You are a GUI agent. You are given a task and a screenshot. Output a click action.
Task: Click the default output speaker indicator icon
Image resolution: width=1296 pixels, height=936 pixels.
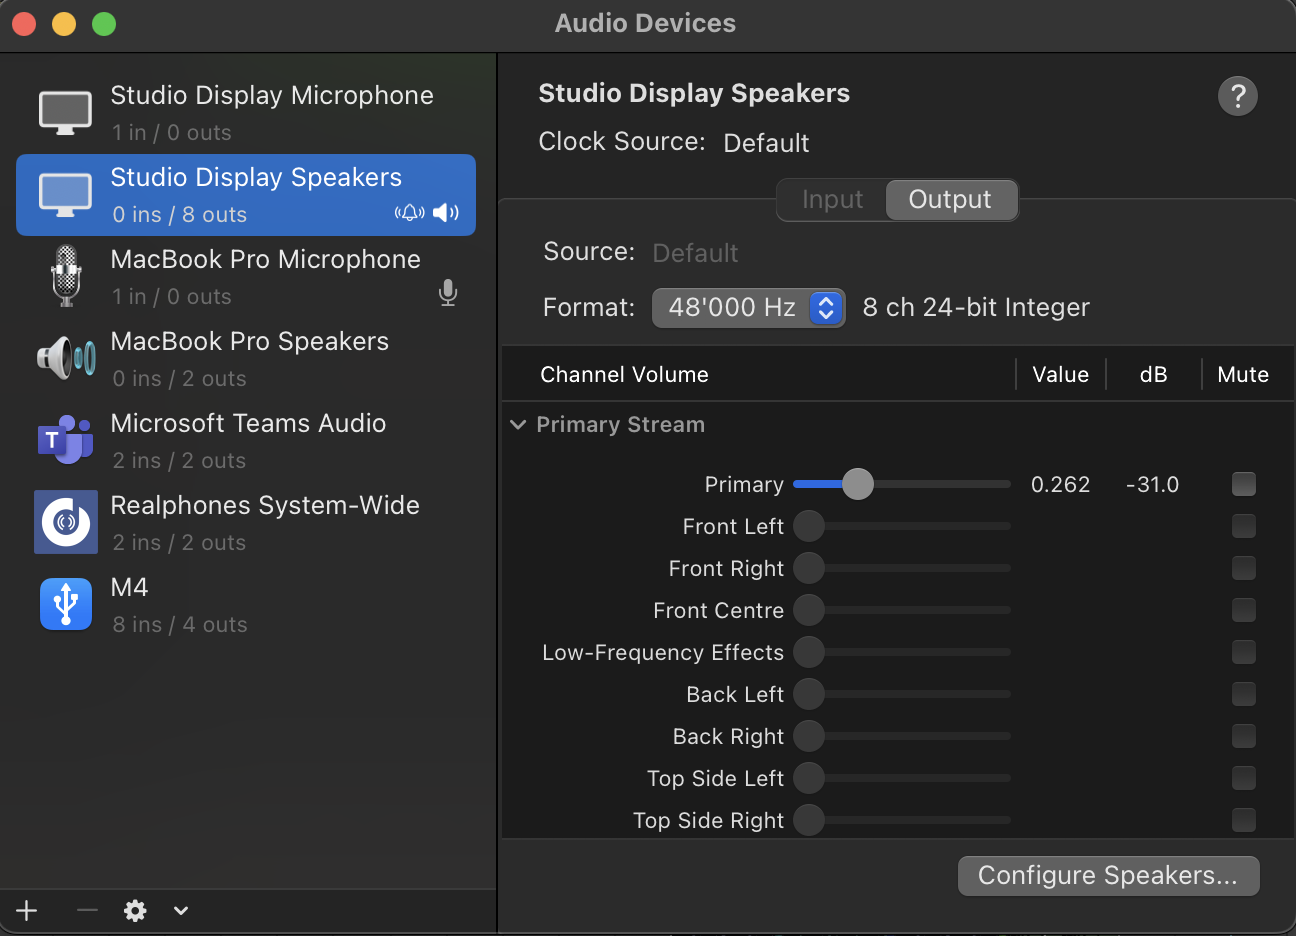(446, 212)
